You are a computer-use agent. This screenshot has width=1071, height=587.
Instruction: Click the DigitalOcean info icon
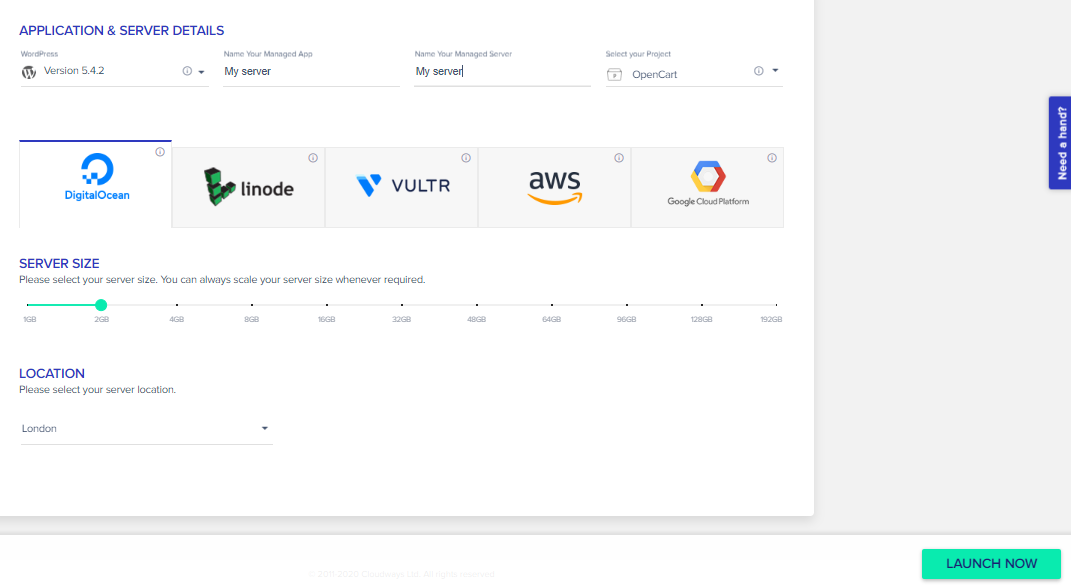coord(160,152)
